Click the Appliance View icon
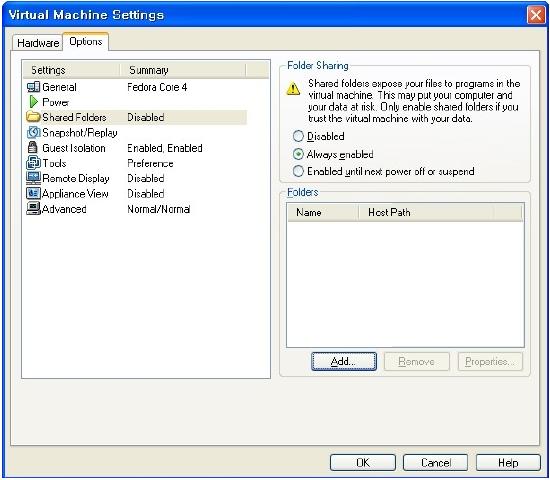550x480 pixels. pyautogui.click(x=33, y=193)
